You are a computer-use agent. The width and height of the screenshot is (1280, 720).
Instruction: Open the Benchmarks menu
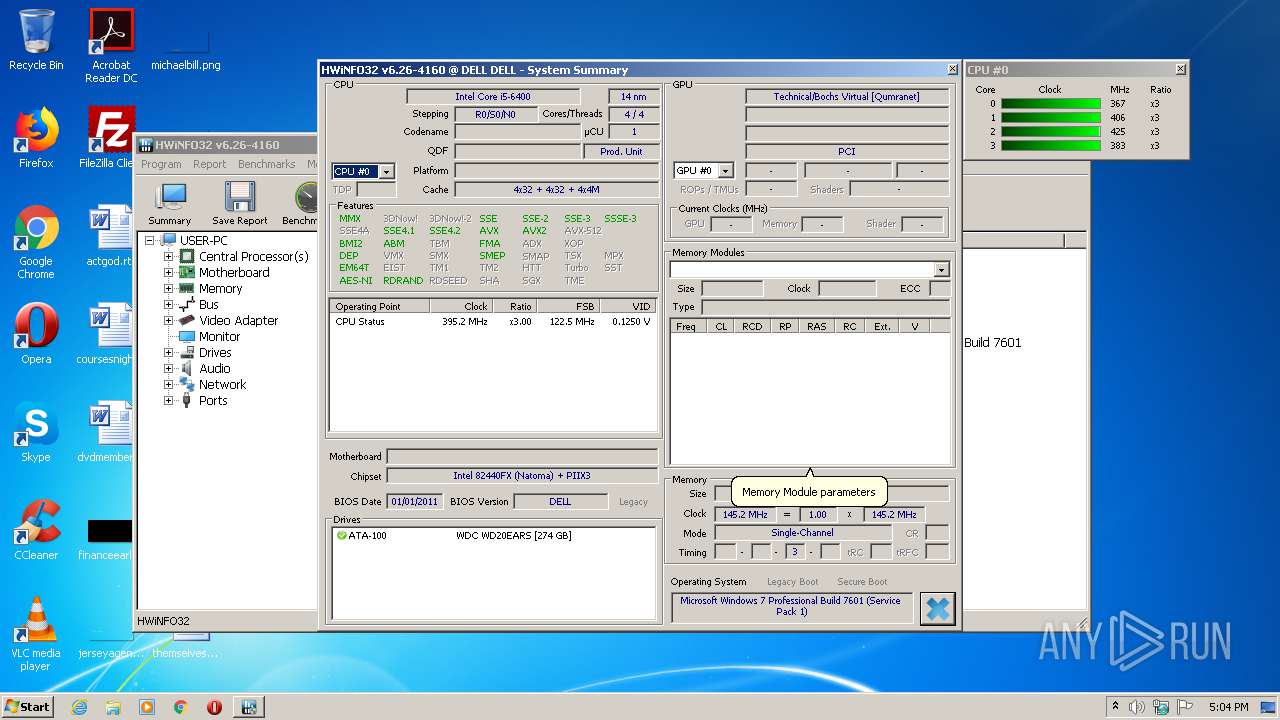(x=267, y=164)
